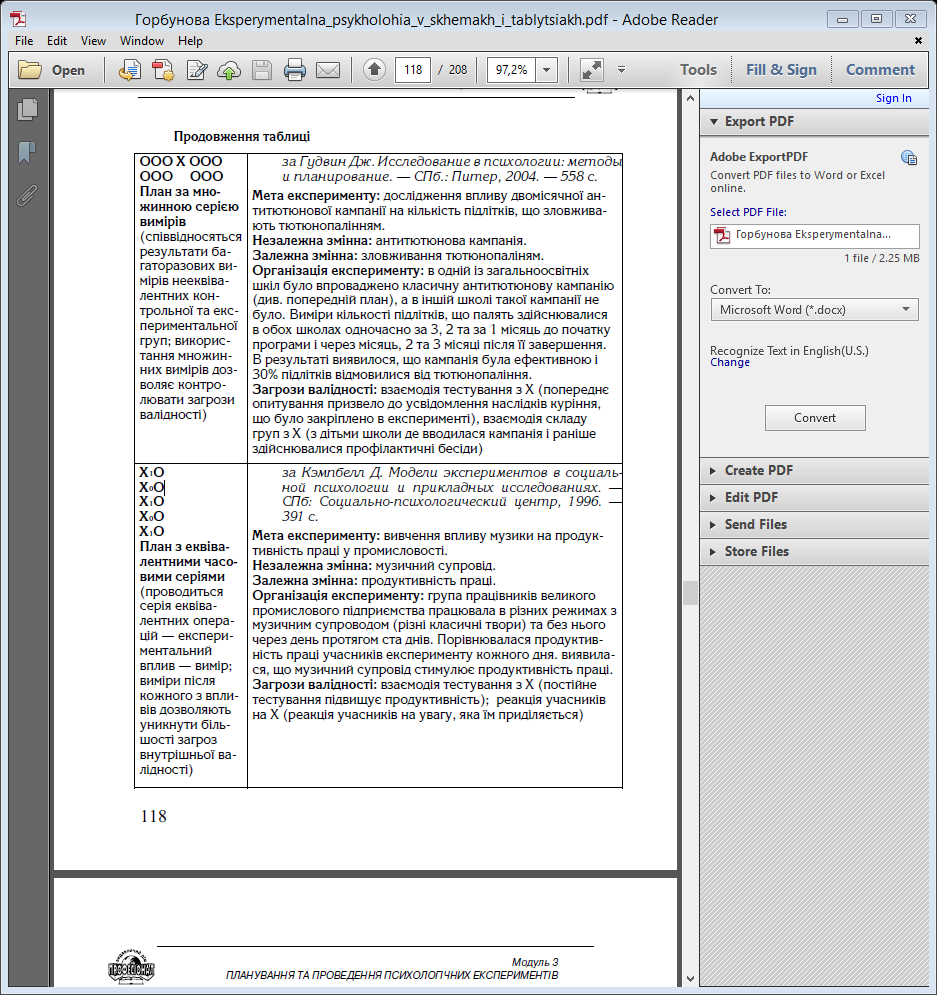Click the cloud upload toolbar icon
Viewport: 937px width, 995px height.
tap(229, 70)
